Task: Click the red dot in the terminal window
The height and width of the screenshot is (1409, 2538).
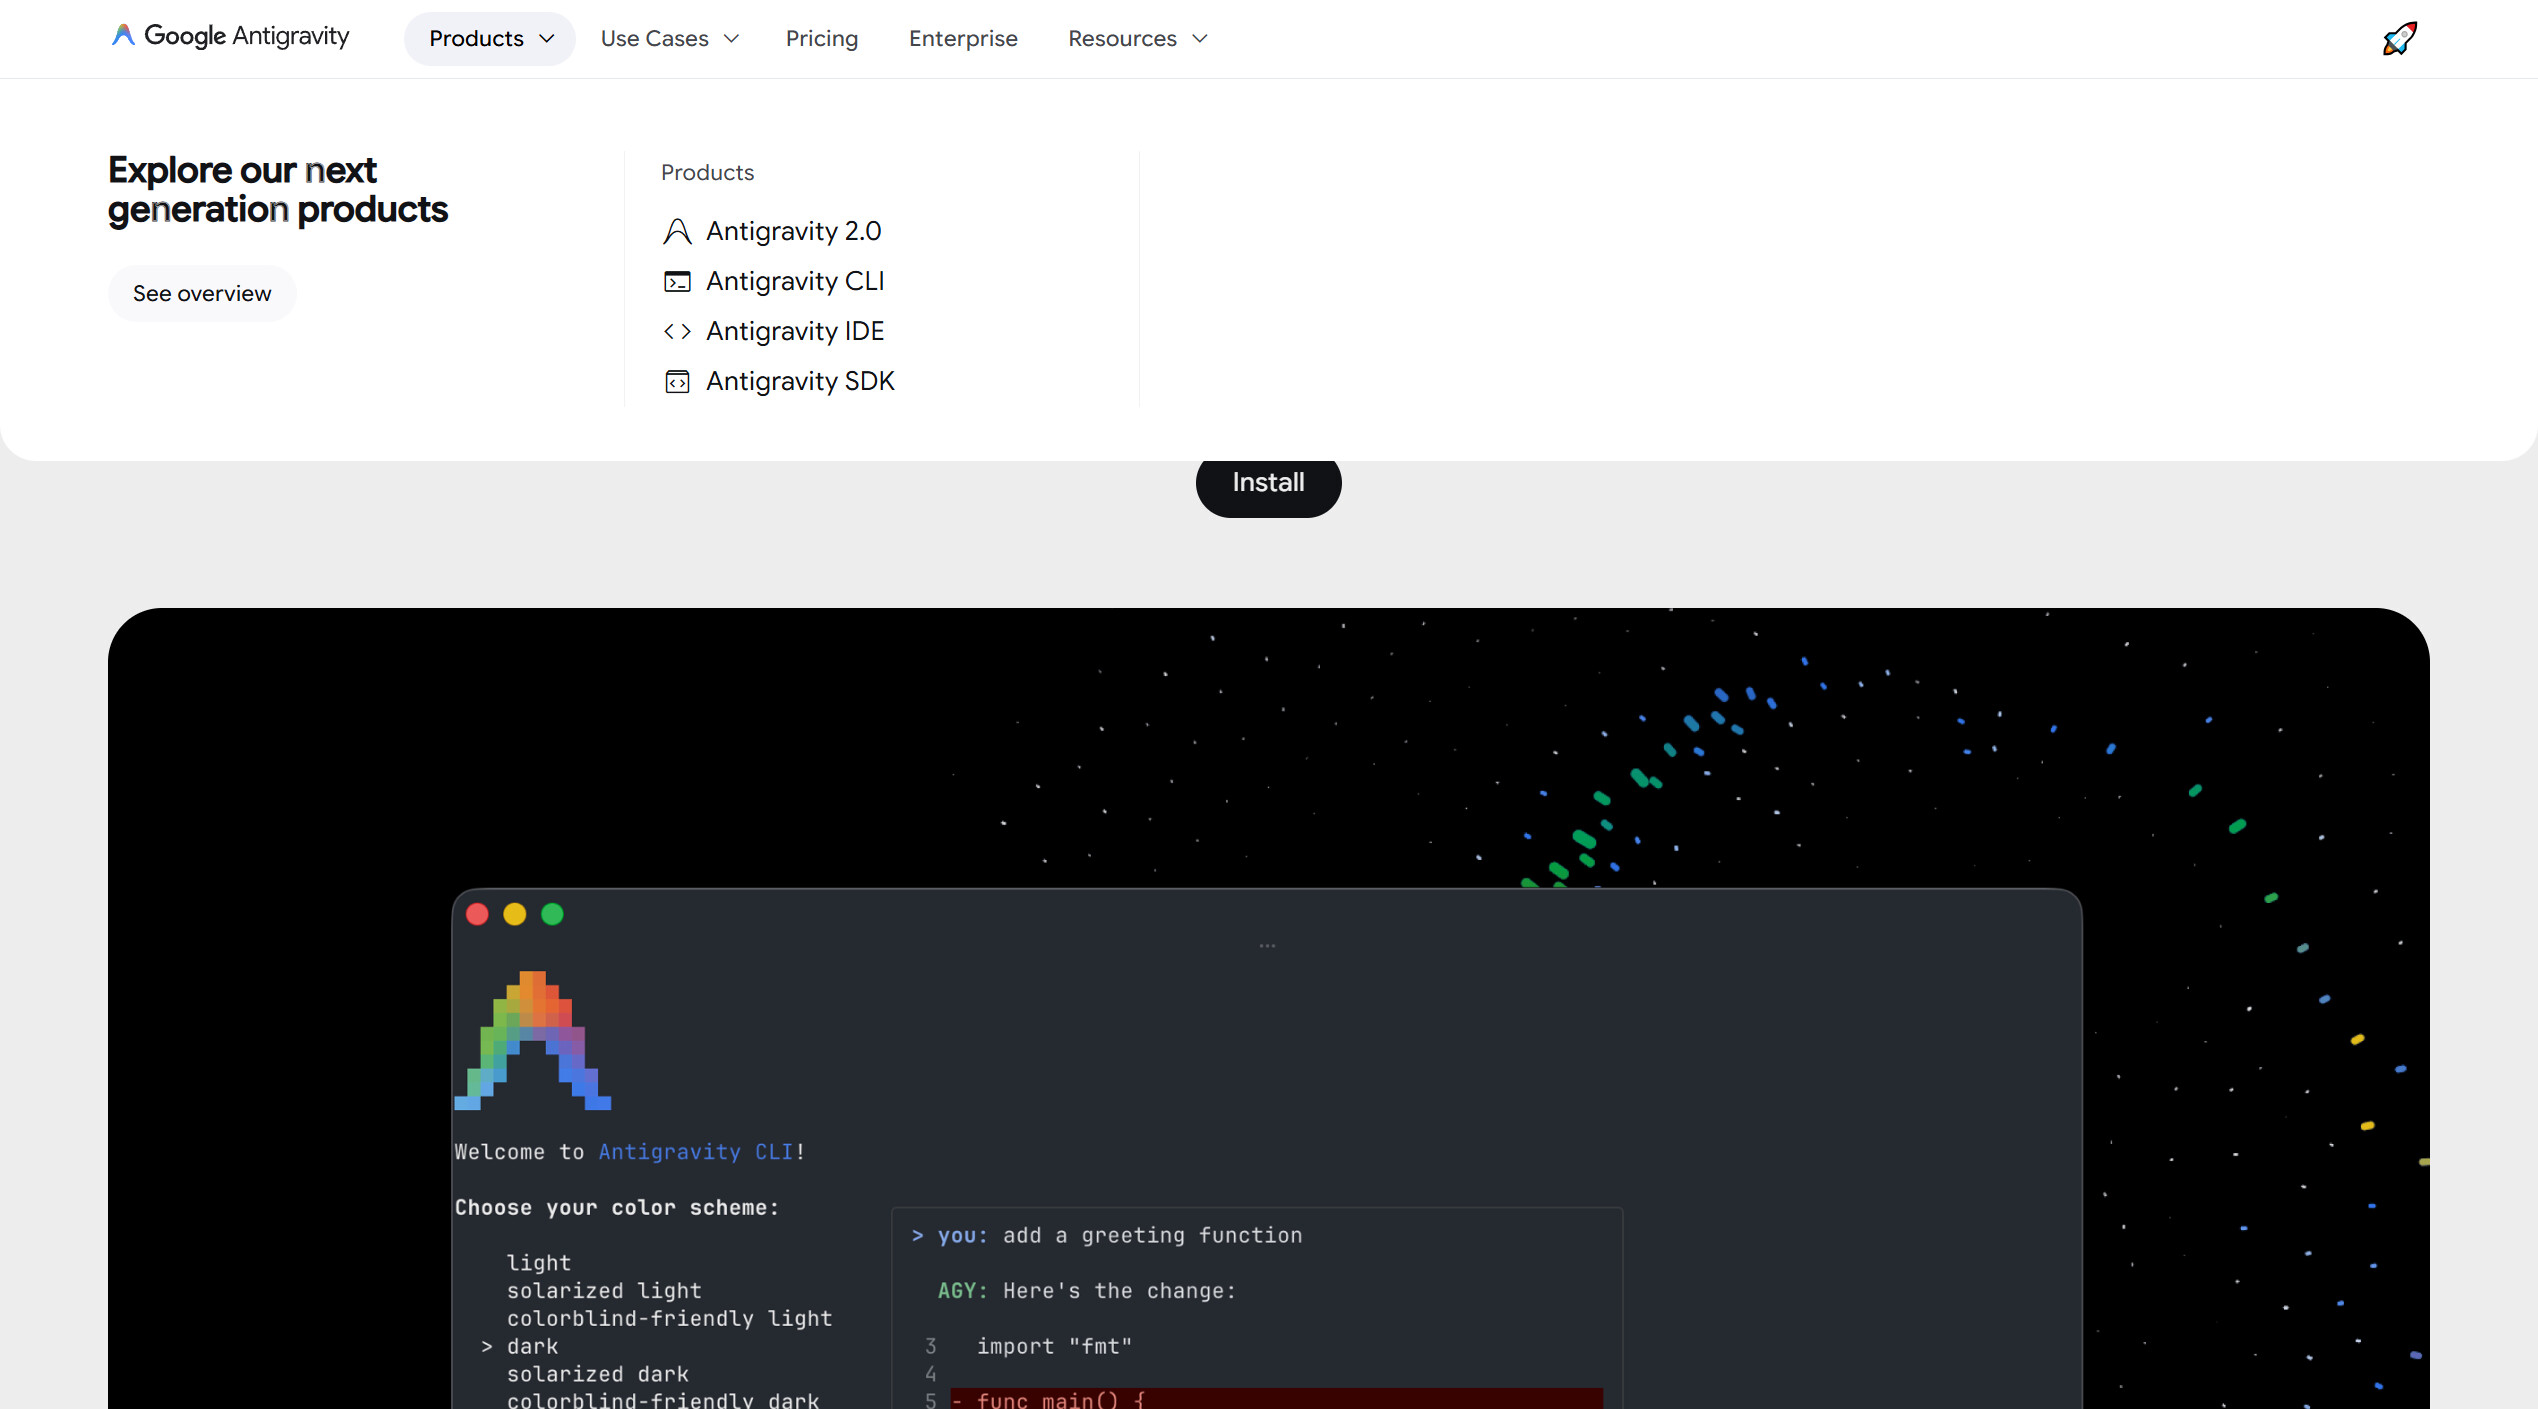Action: tap(477, 915)
